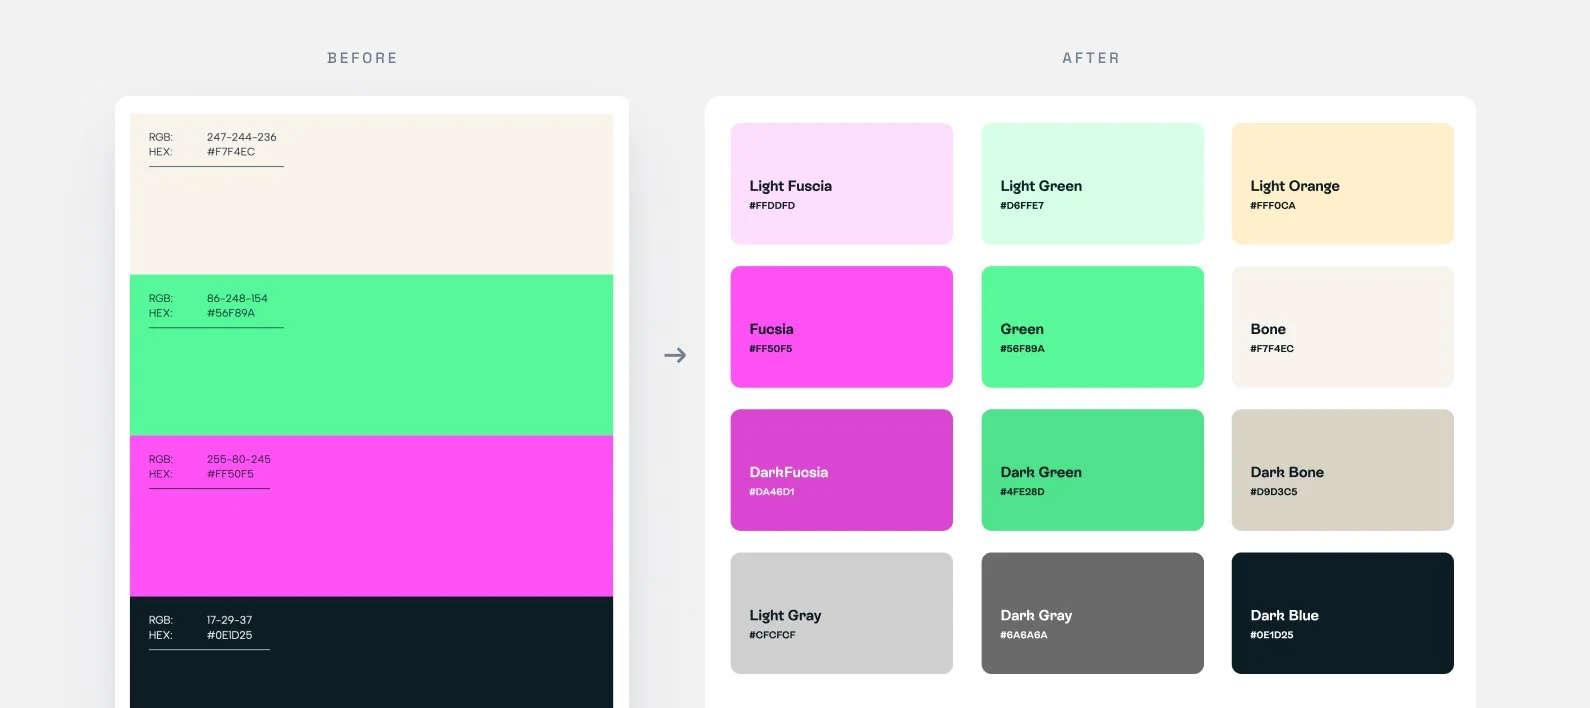Choose the Bone #F7F4EC swatch card

click(1342, 327)
